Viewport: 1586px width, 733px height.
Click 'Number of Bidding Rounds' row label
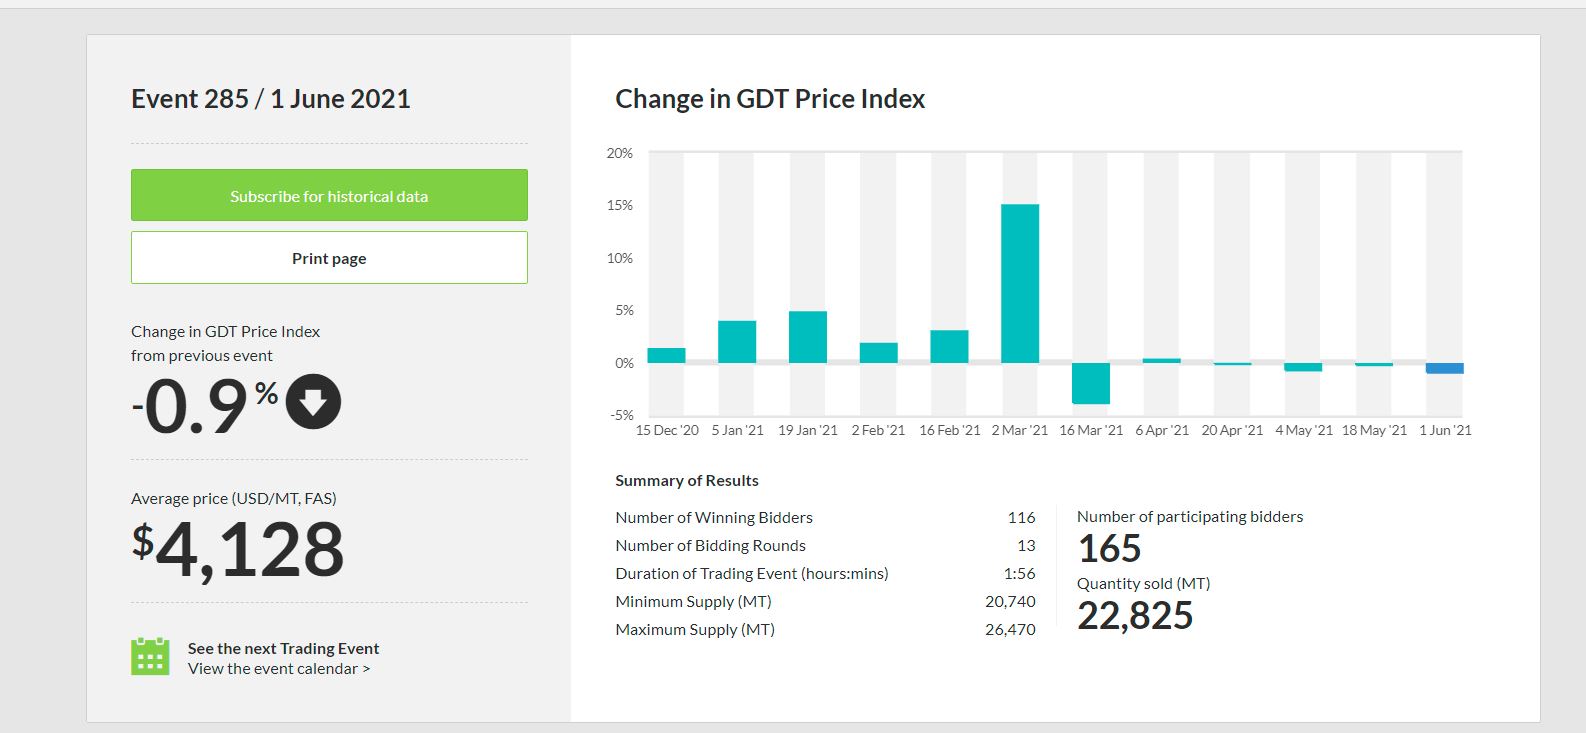710,545
